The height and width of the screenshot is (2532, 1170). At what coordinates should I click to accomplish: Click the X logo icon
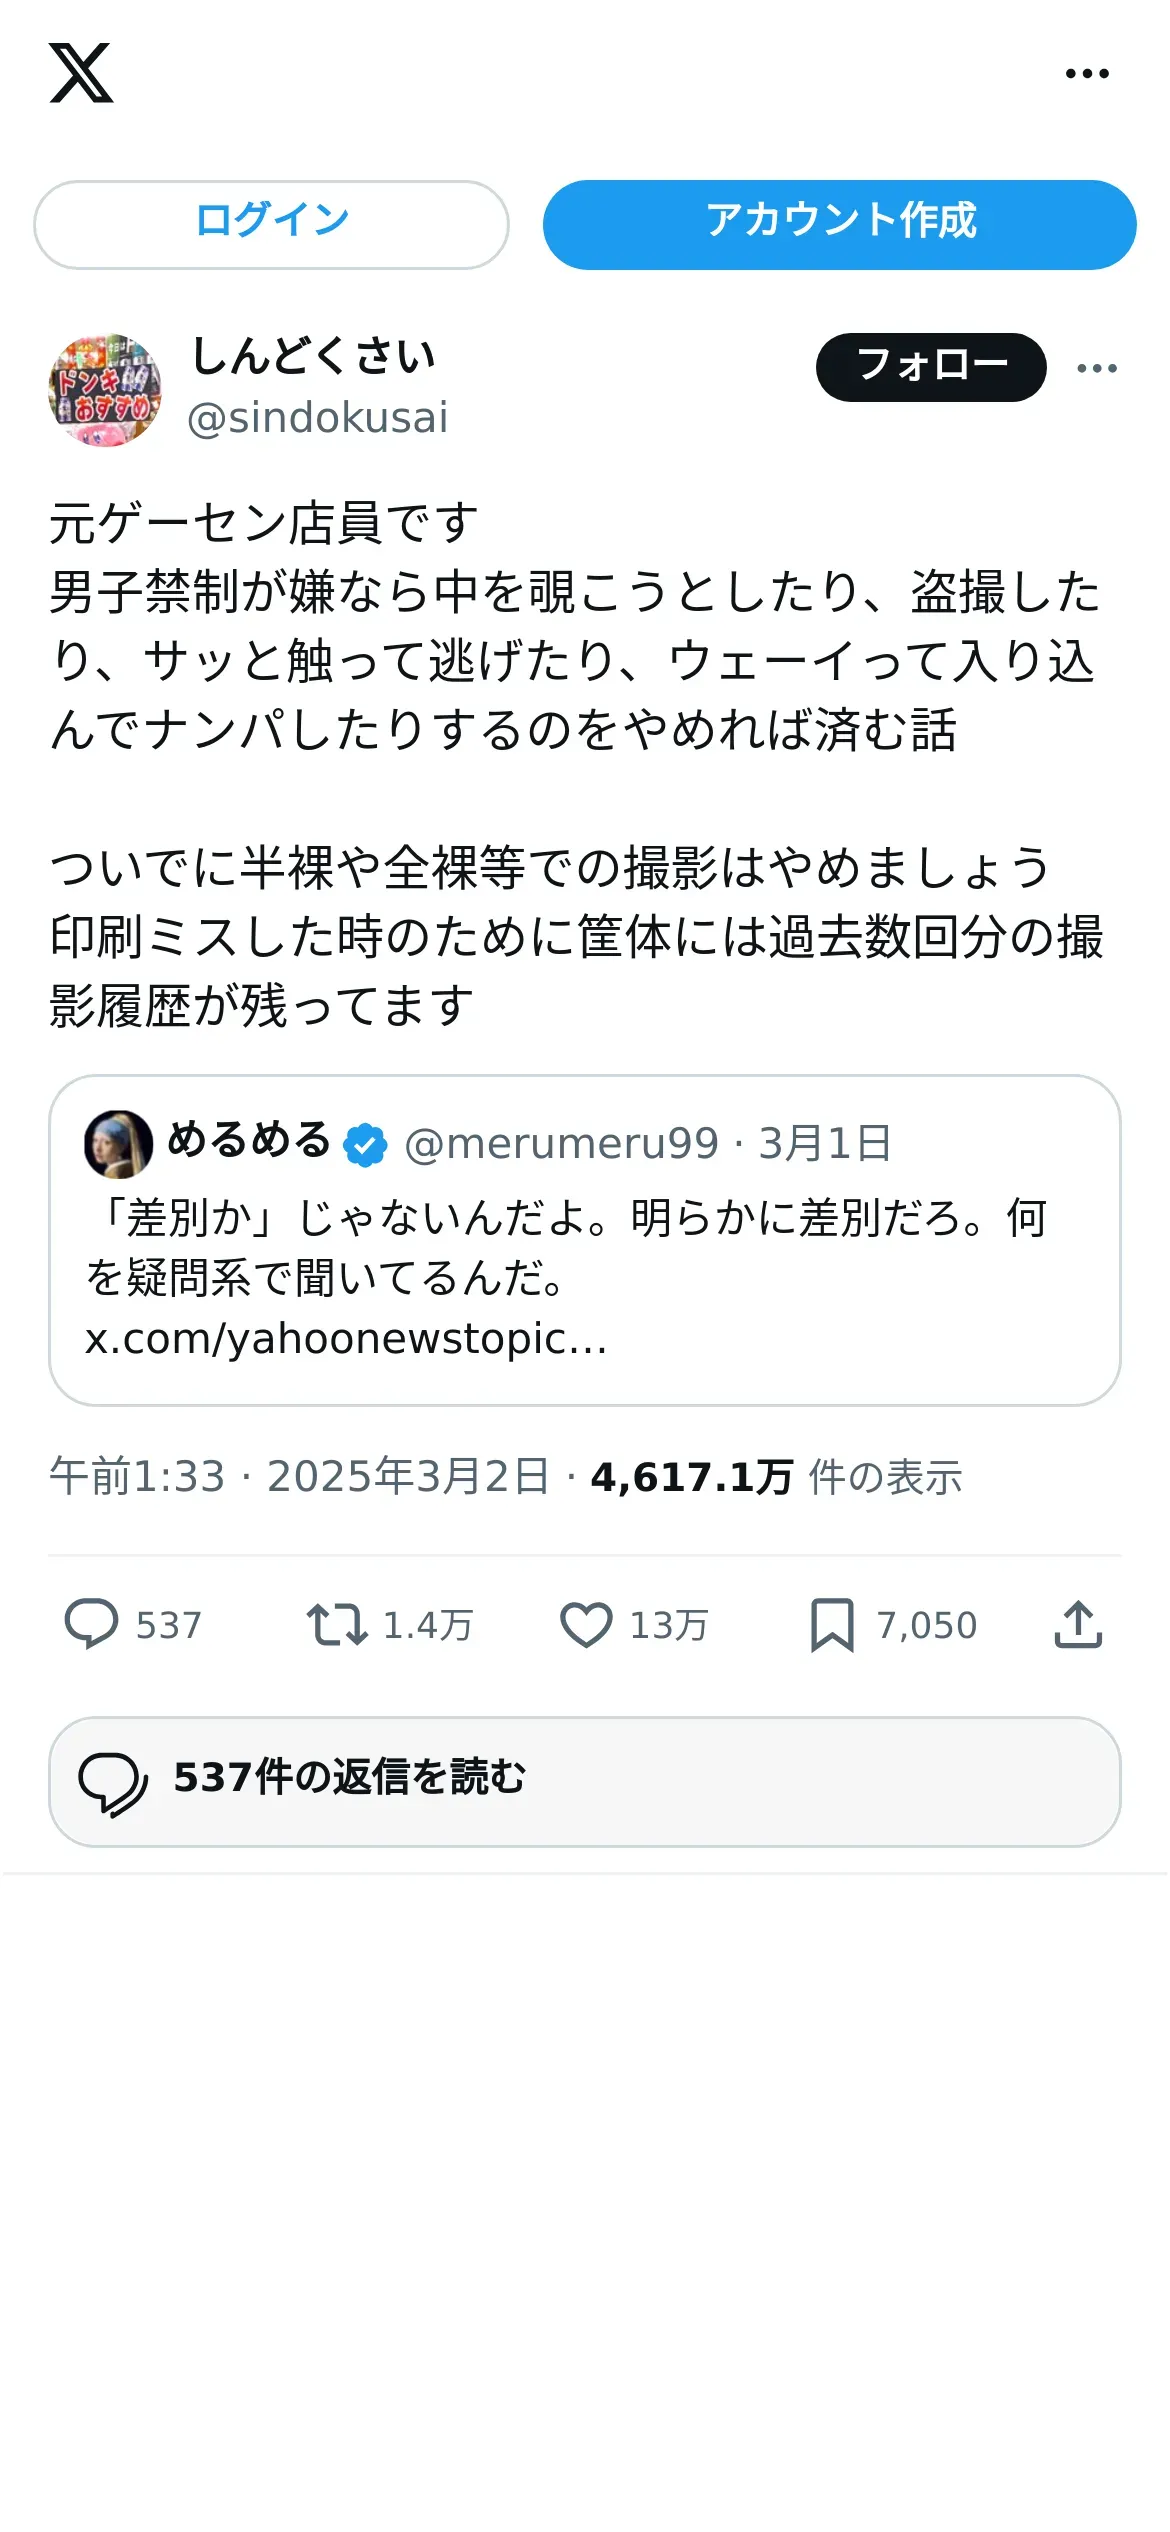click(81, 73)
